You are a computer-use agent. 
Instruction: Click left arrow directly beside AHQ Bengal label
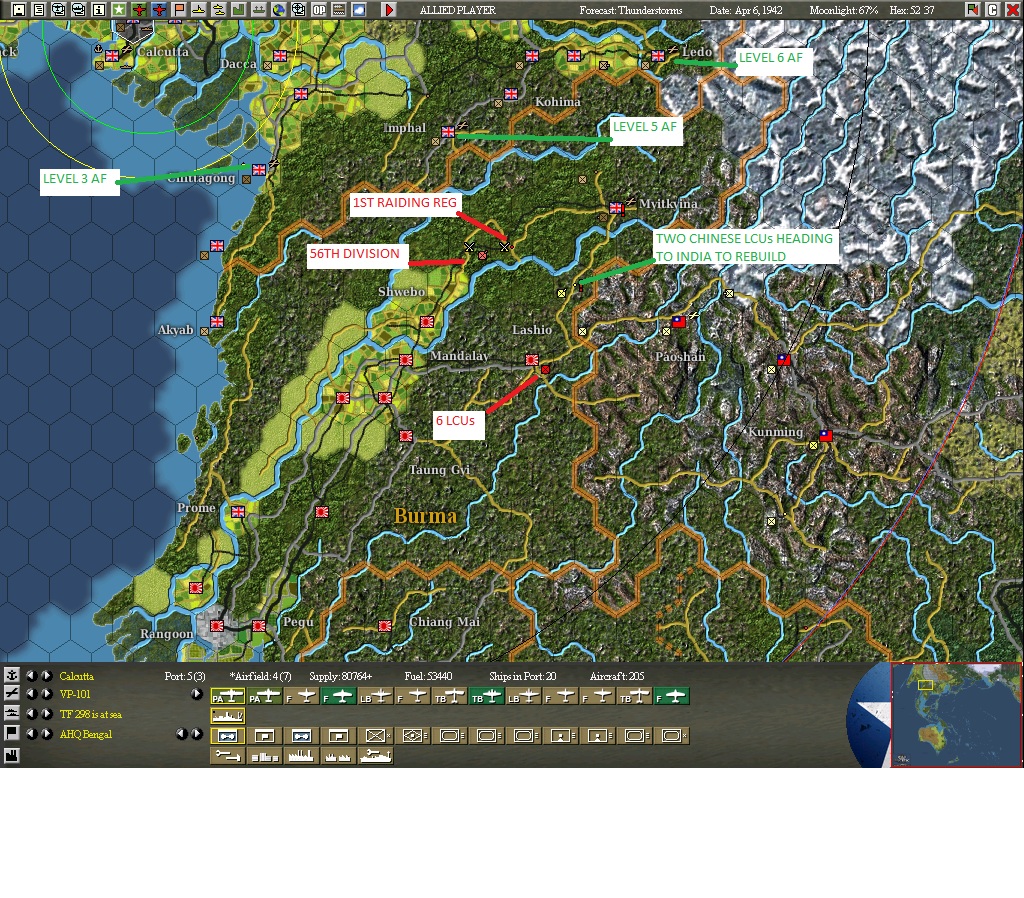31,733
